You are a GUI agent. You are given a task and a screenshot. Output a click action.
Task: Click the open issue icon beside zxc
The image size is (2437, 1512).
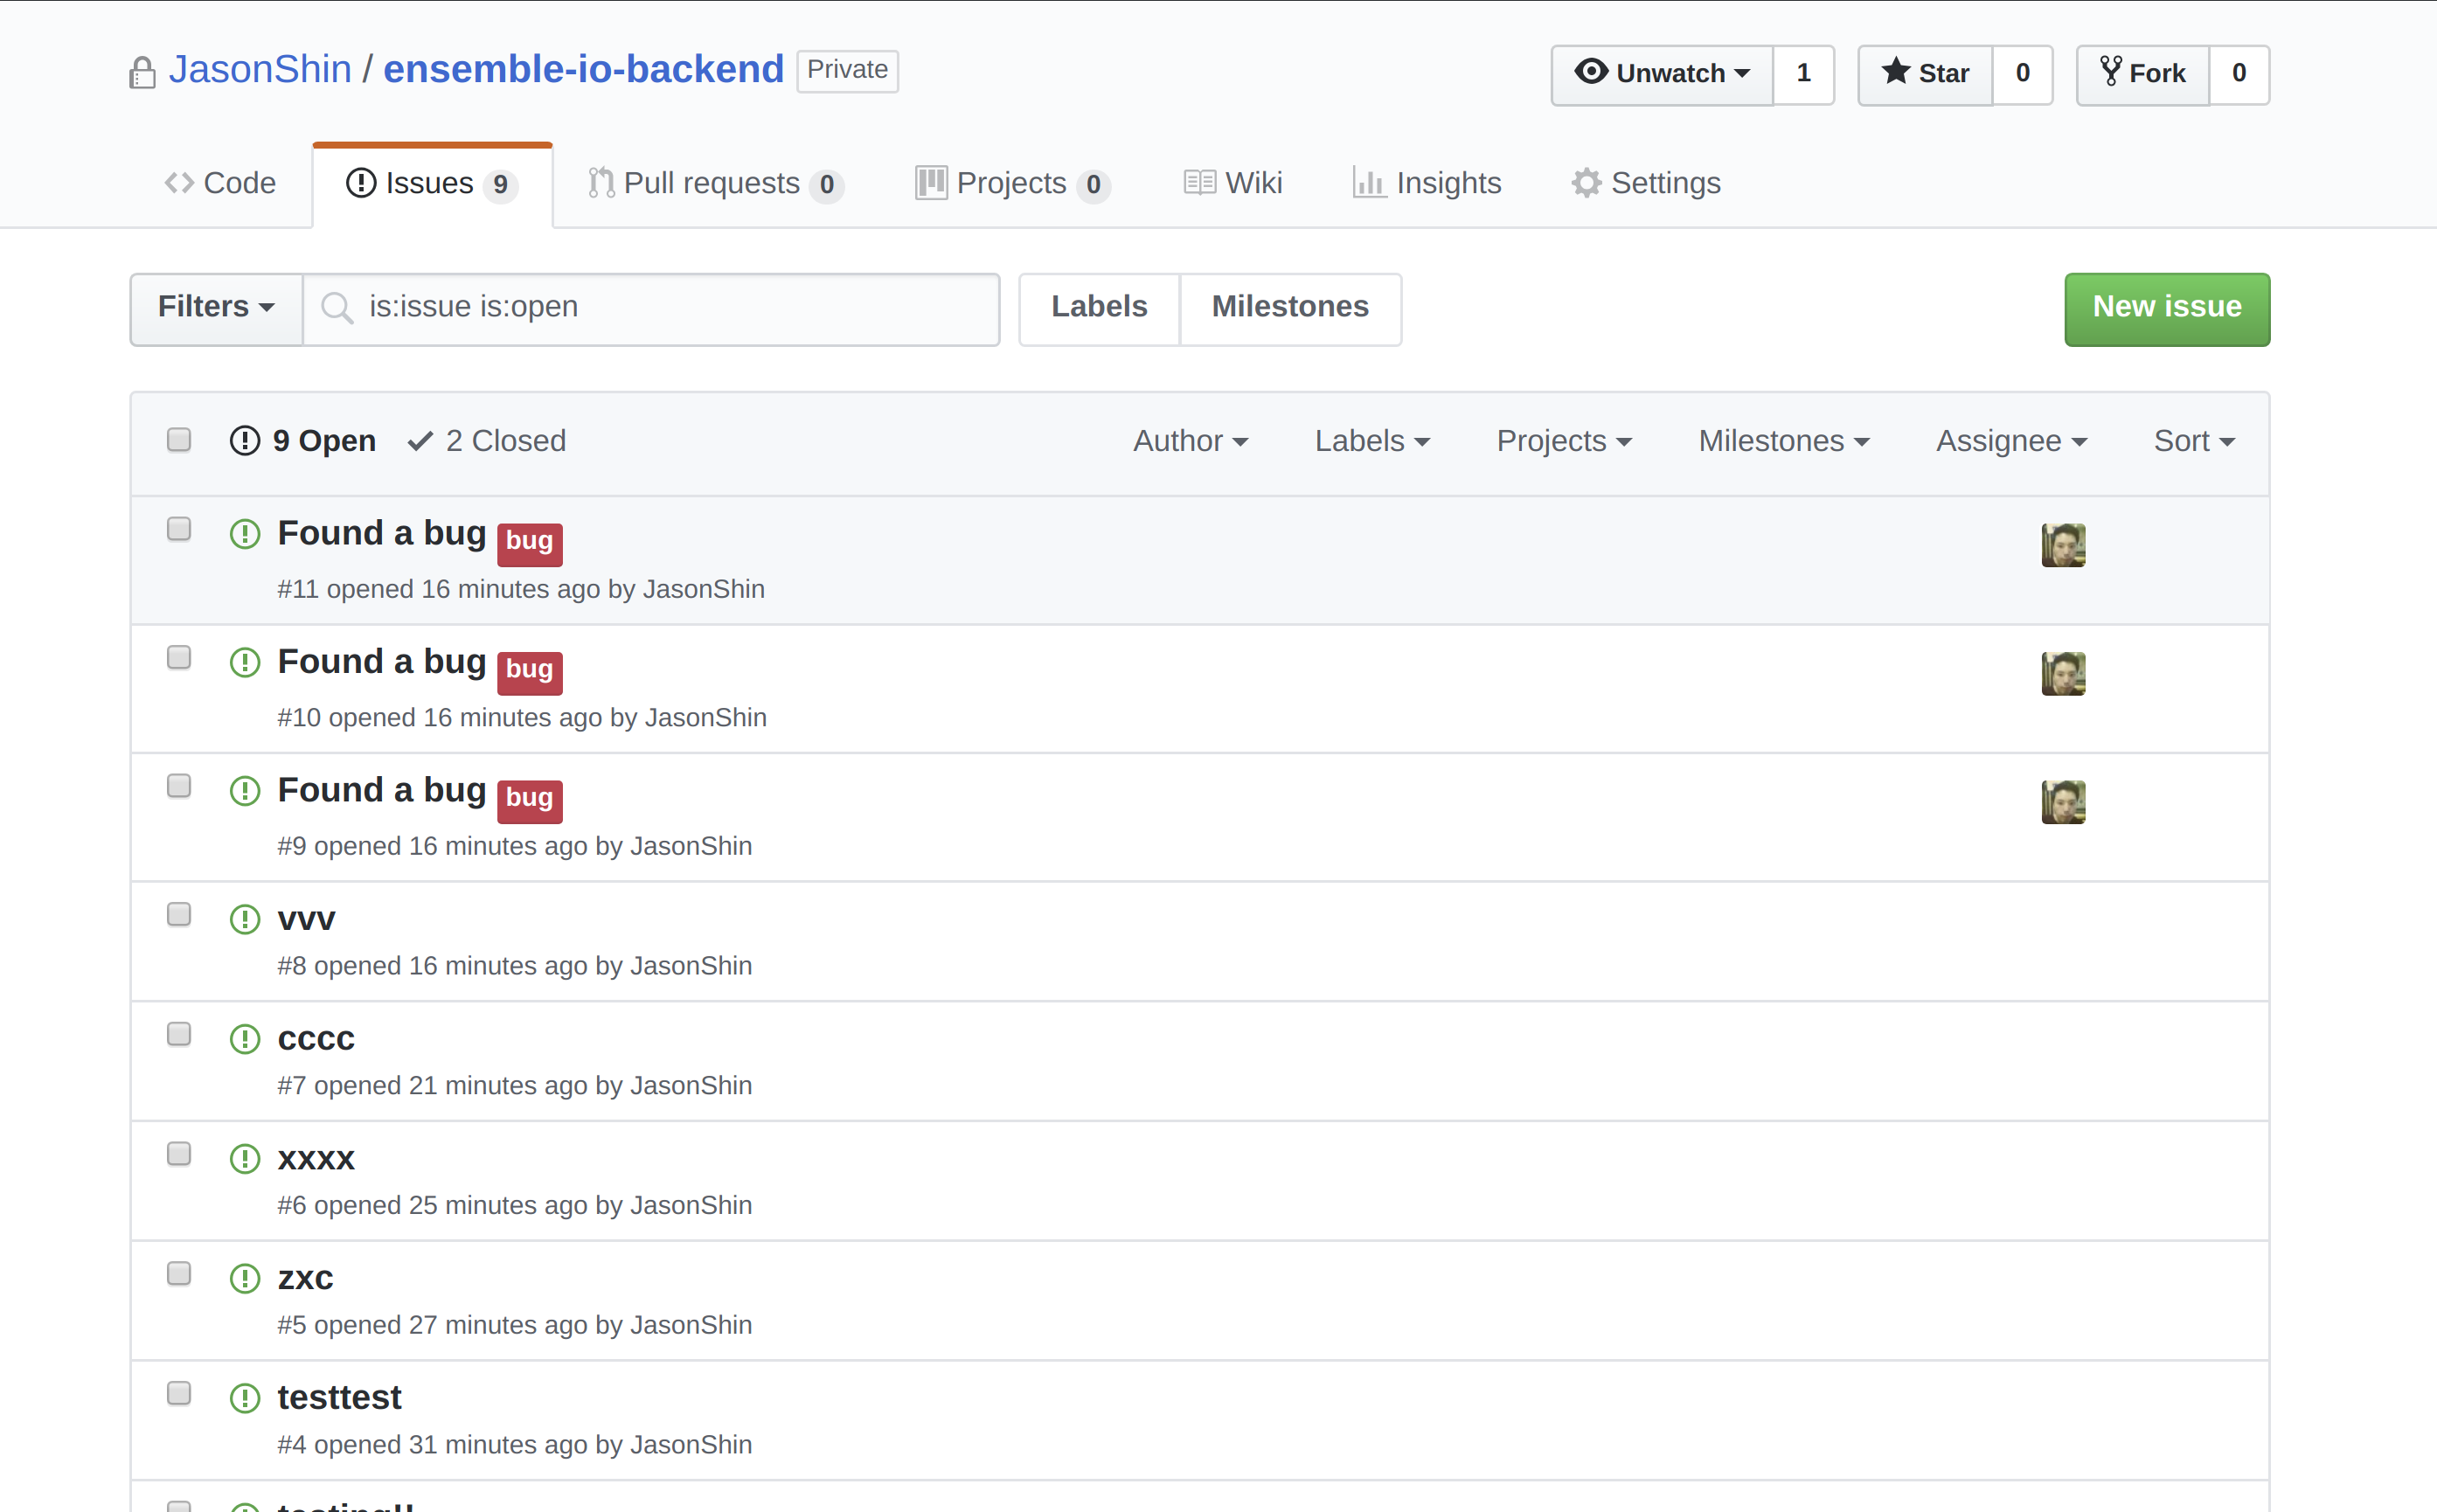pos(245,1278)
